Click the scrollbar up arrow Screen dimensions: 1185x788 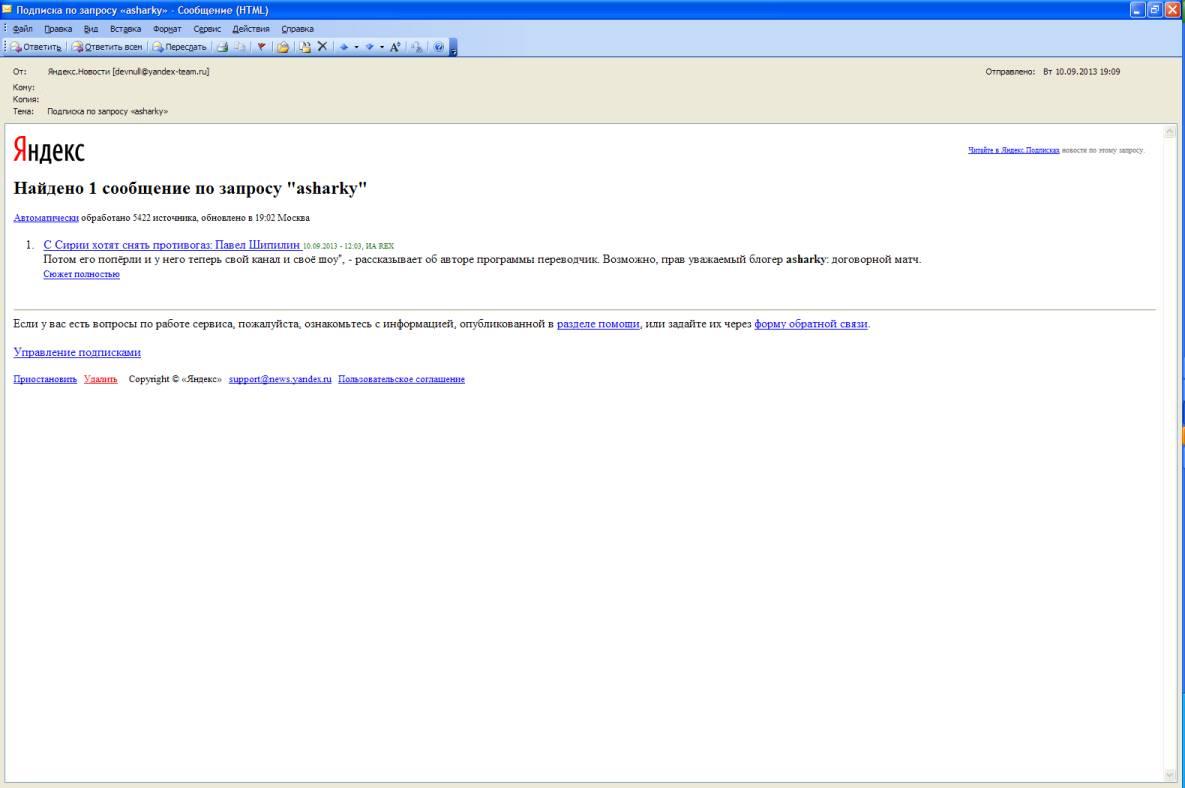[x=1169, y=131]
